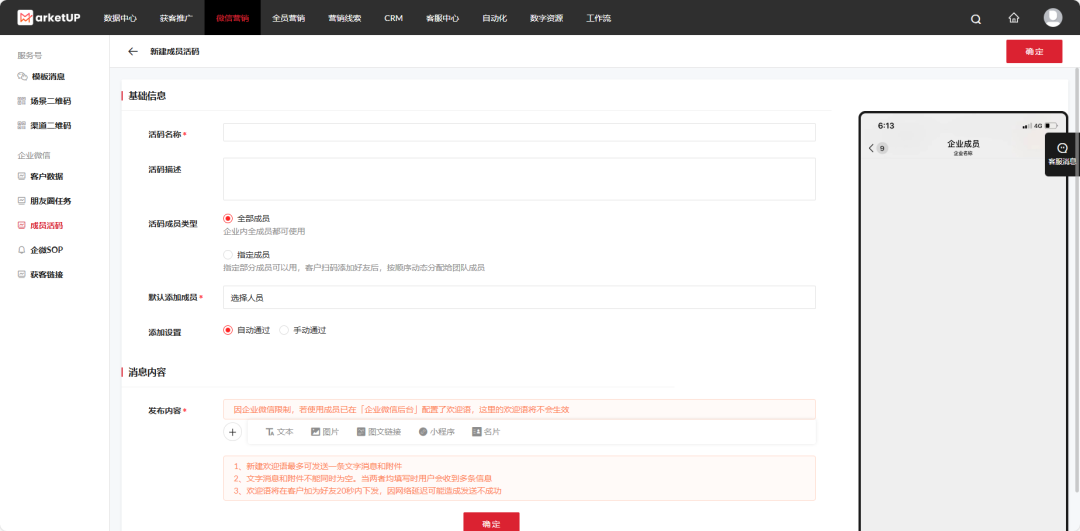Open 企微SOP in the sidebar
The height and width of the screenshot is (531, 1080).
46,250
